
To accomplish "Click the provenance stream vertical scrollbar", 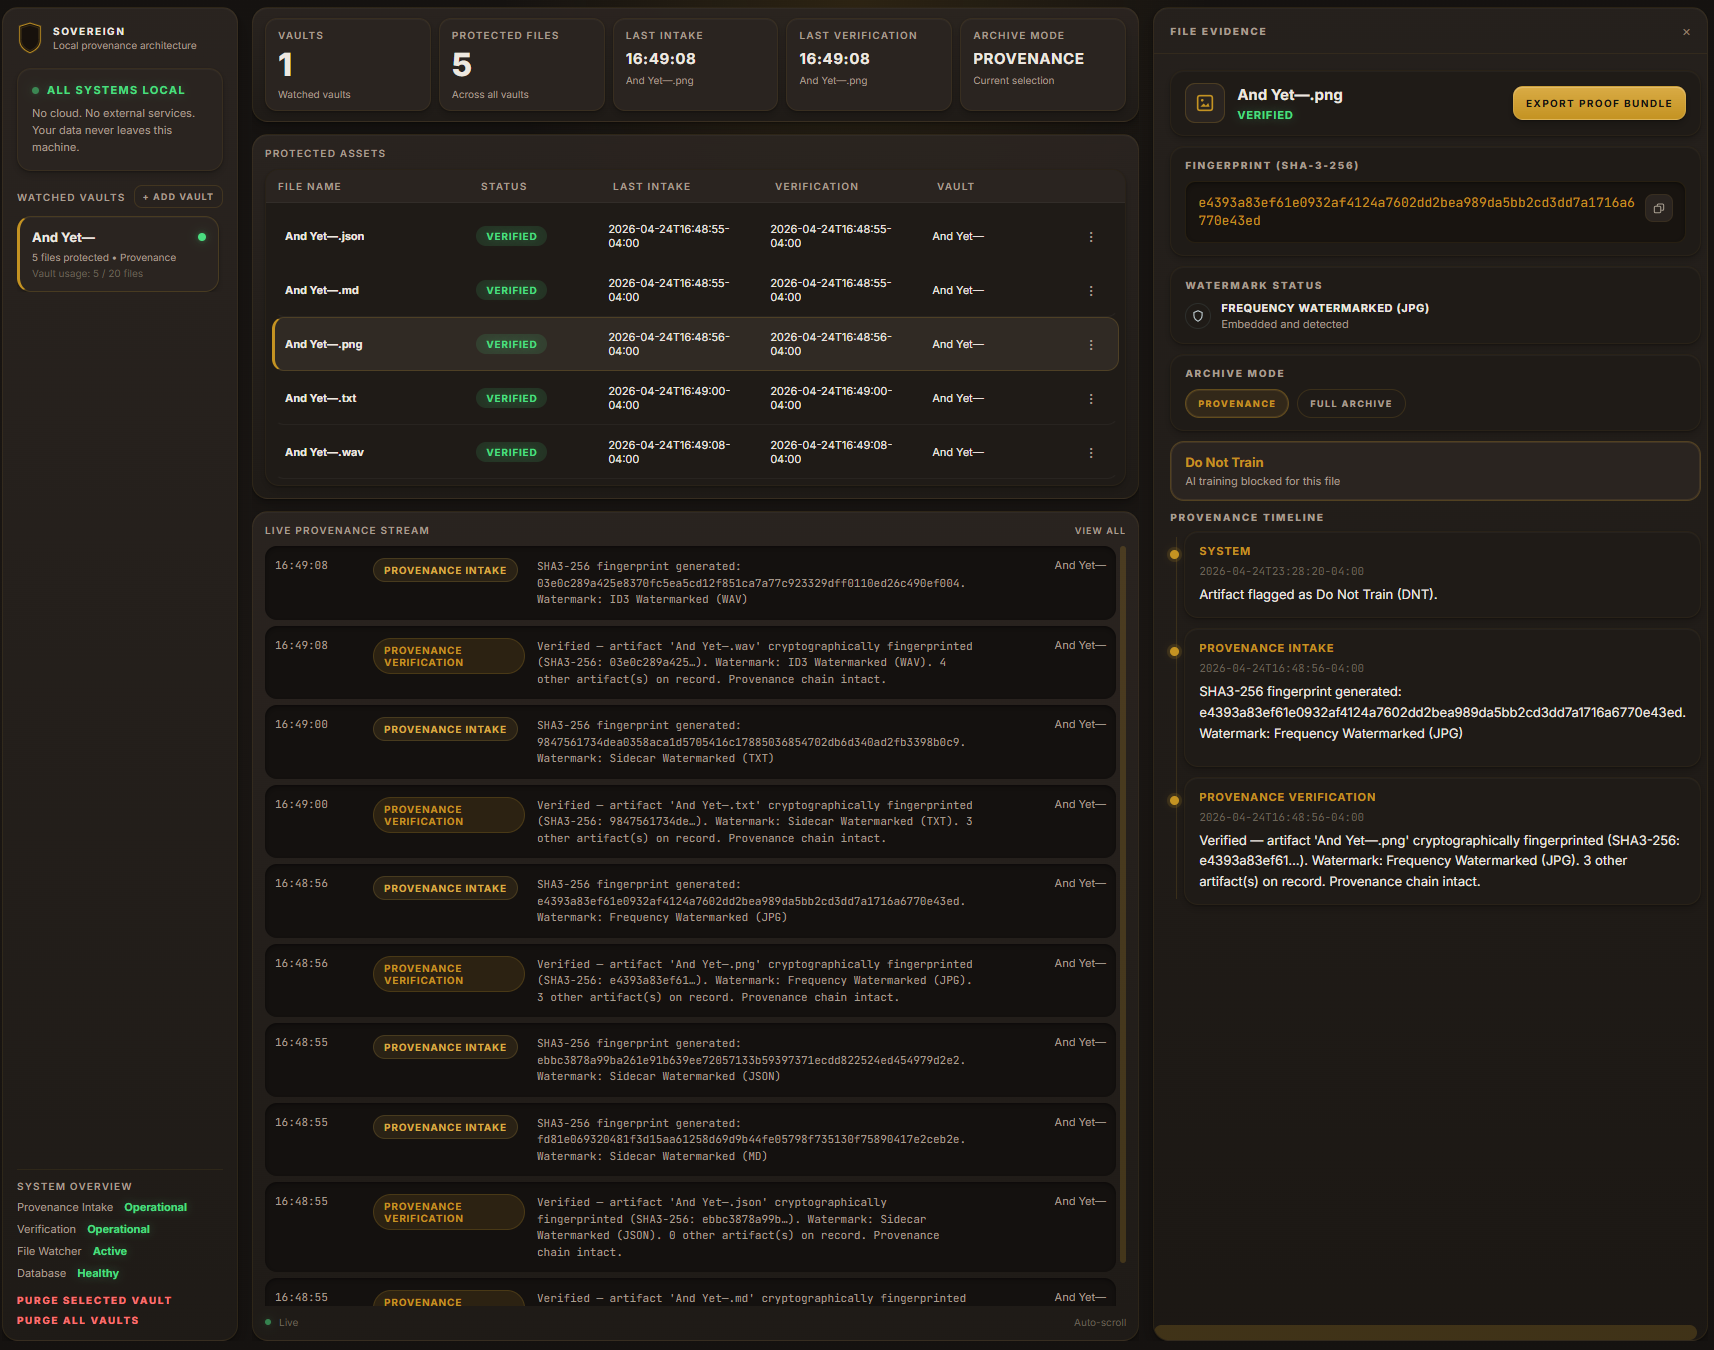I will (1123, 905).
